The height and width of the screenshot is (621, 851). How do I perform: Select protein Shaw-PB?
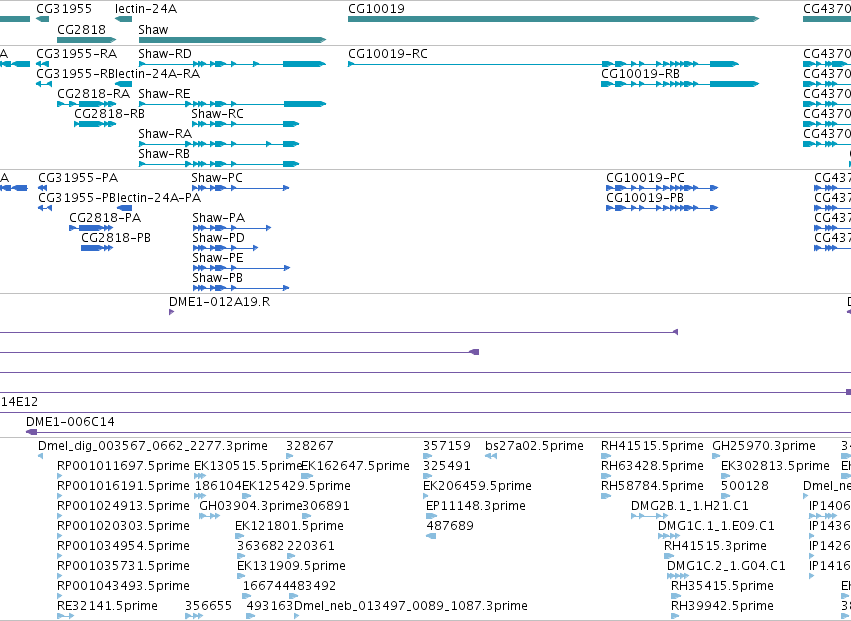241,288
